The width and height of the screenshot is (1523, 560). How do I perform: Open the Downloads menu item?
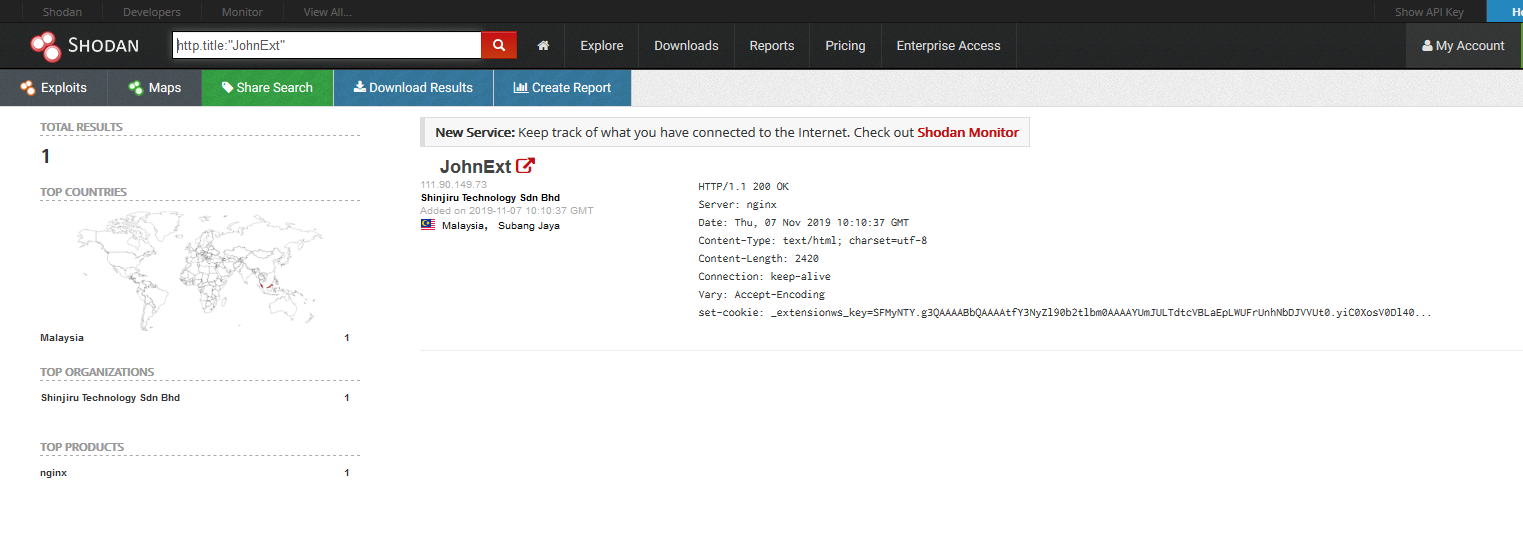pos(686,46)
